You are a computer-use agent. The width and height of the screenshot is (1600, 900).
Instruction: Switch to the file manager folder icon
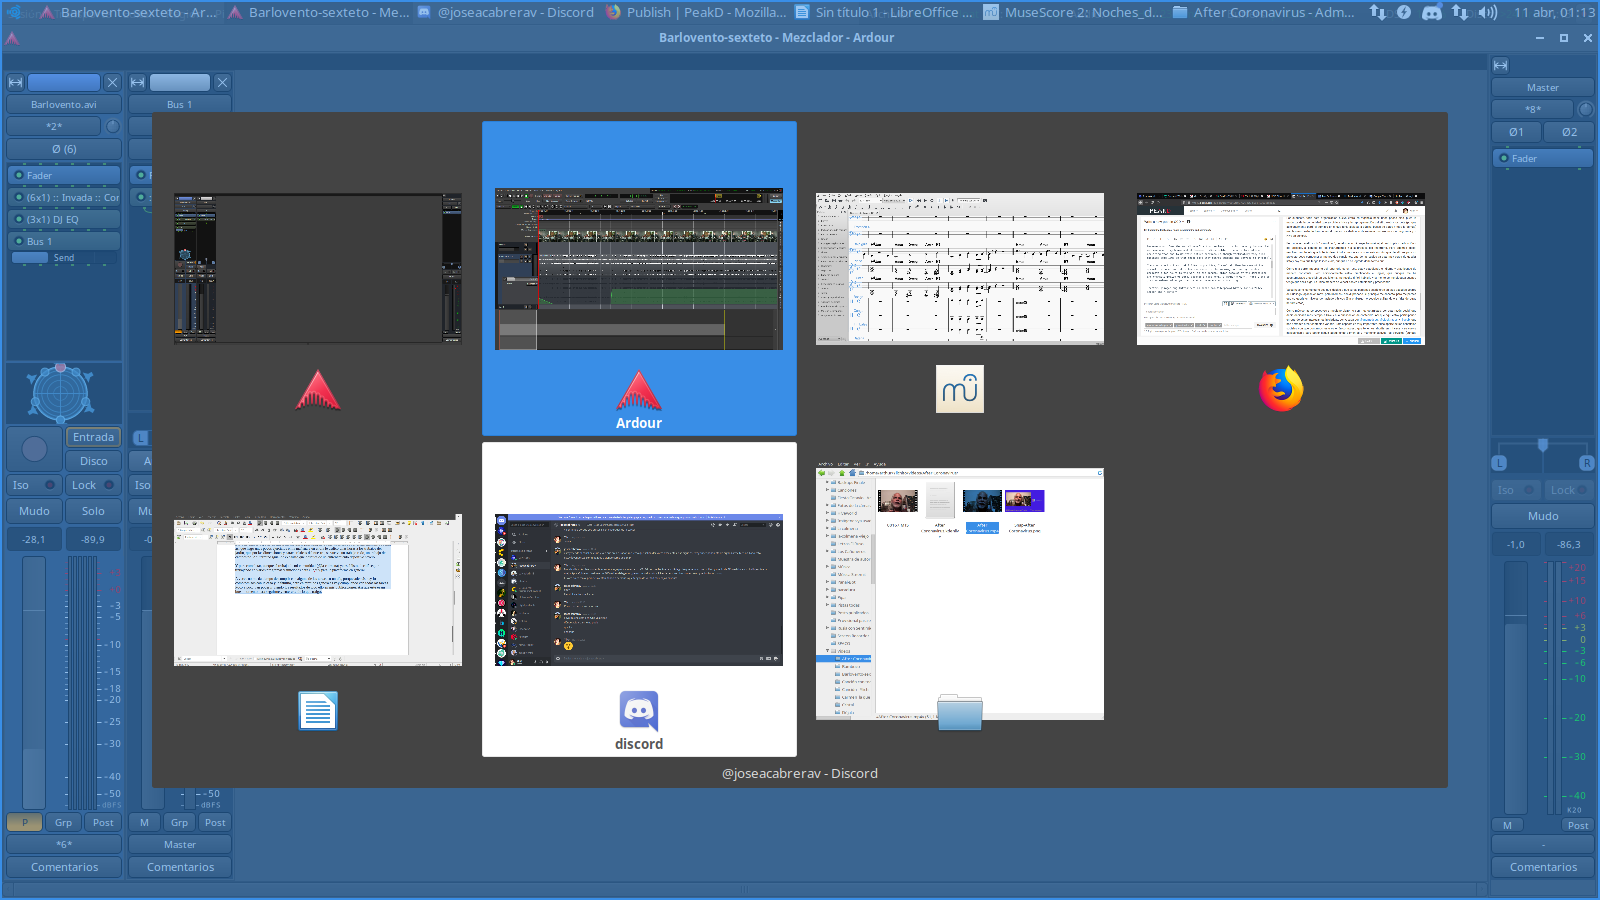pyautogui.click(x=960, y=711)
